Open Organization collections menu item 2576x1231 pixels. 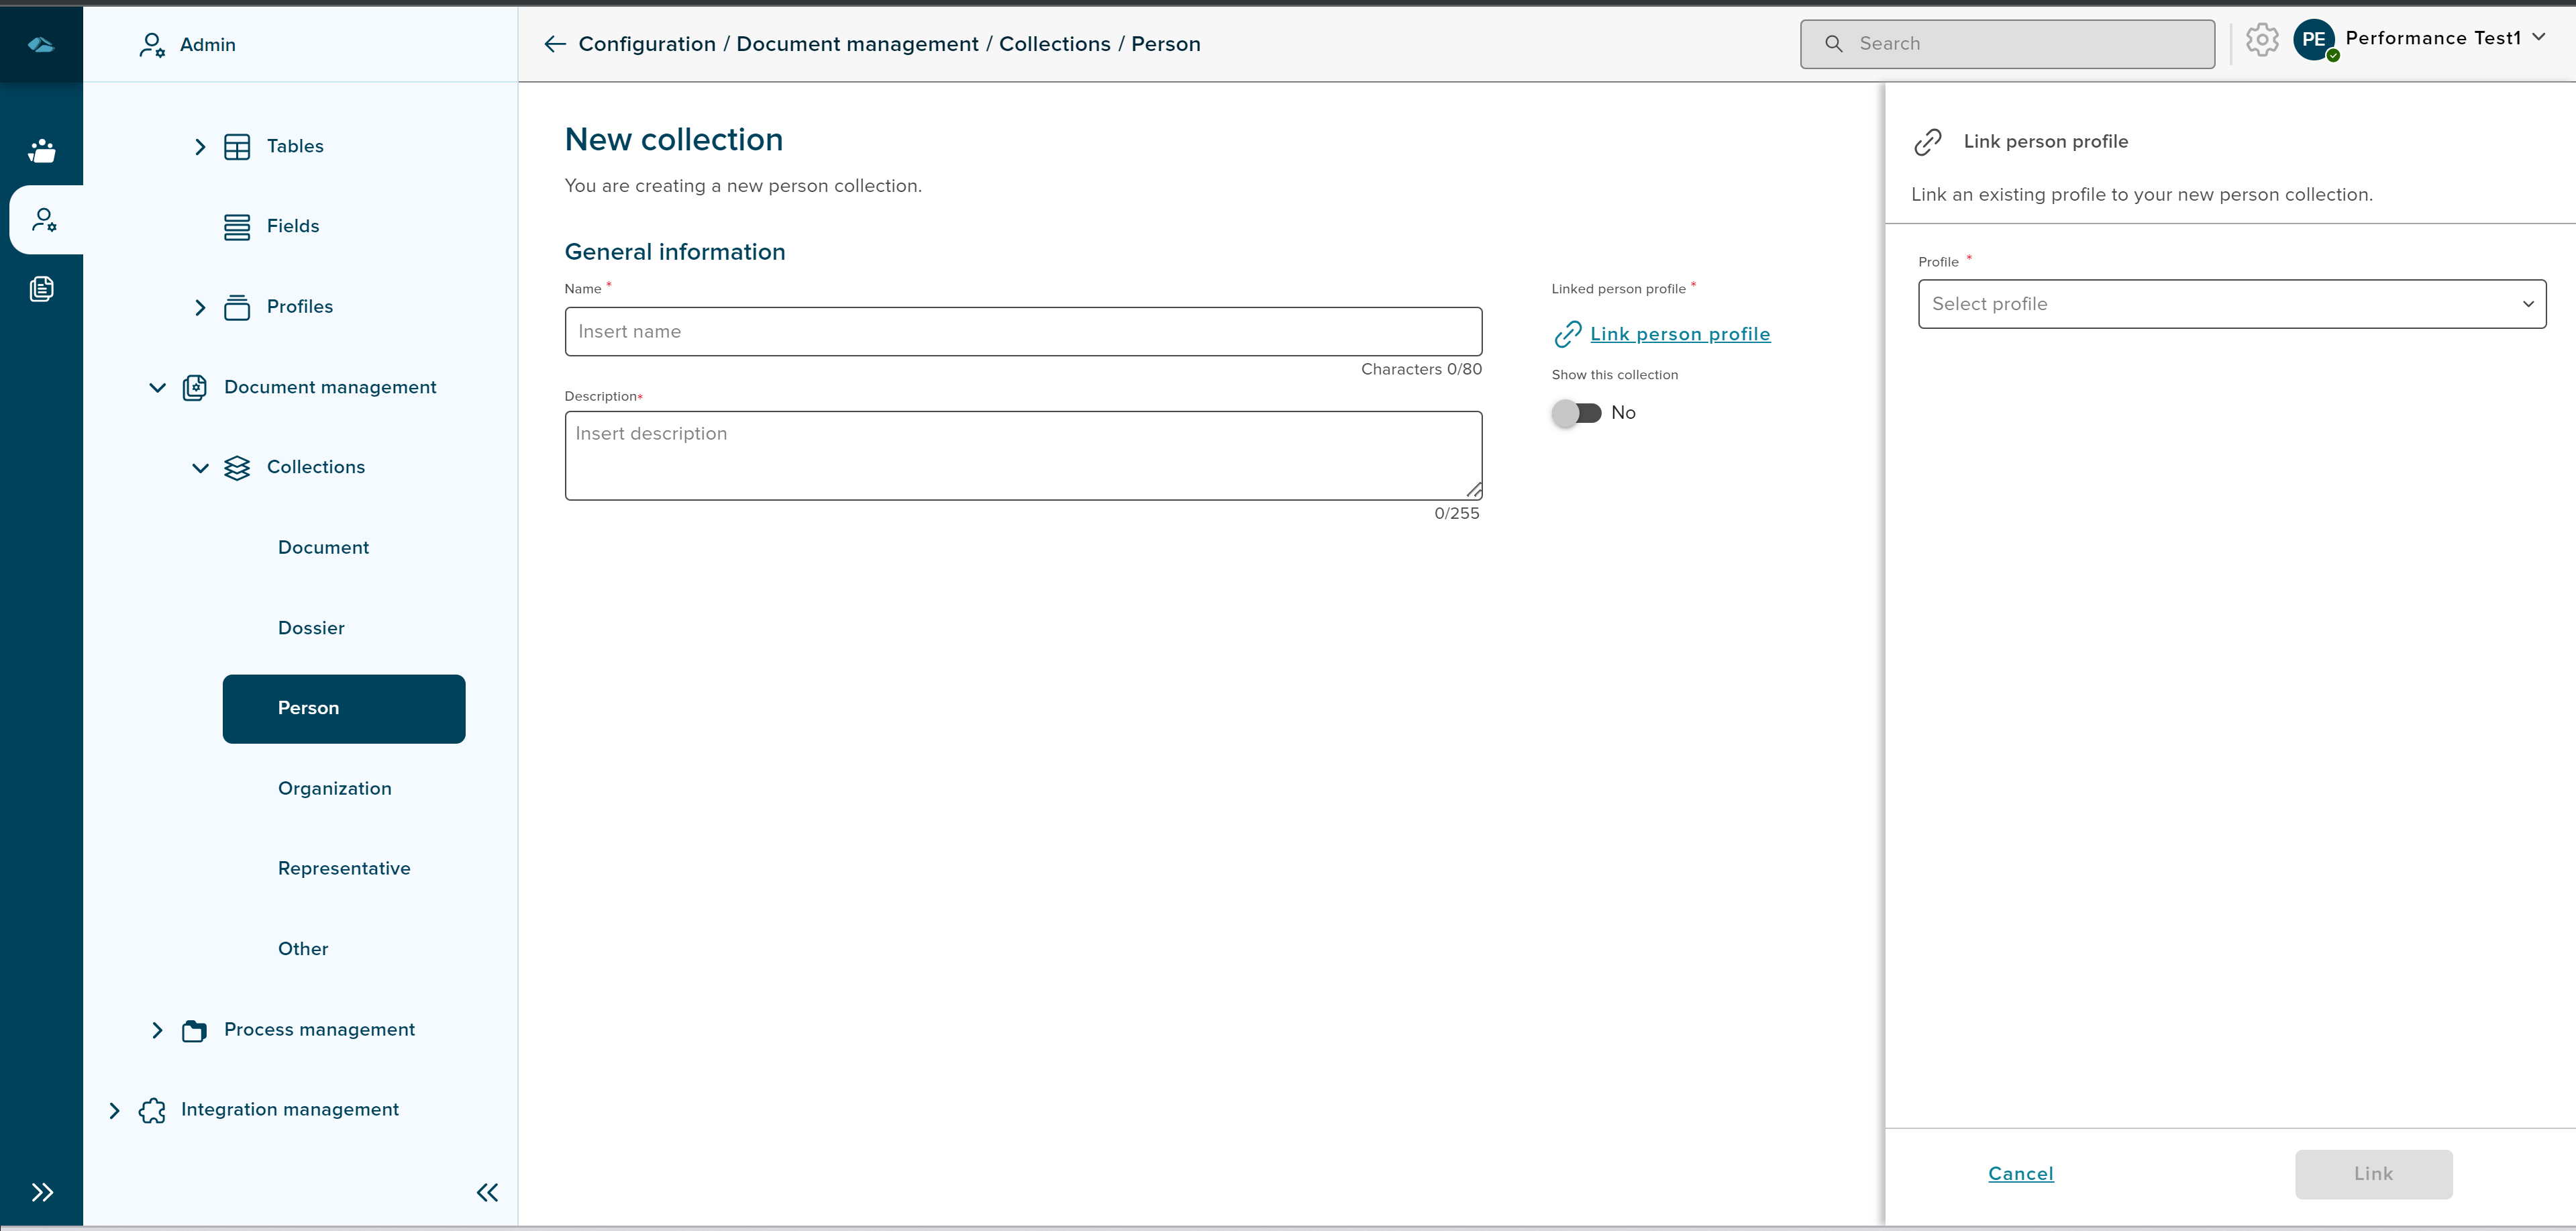[x=335, y=788]
